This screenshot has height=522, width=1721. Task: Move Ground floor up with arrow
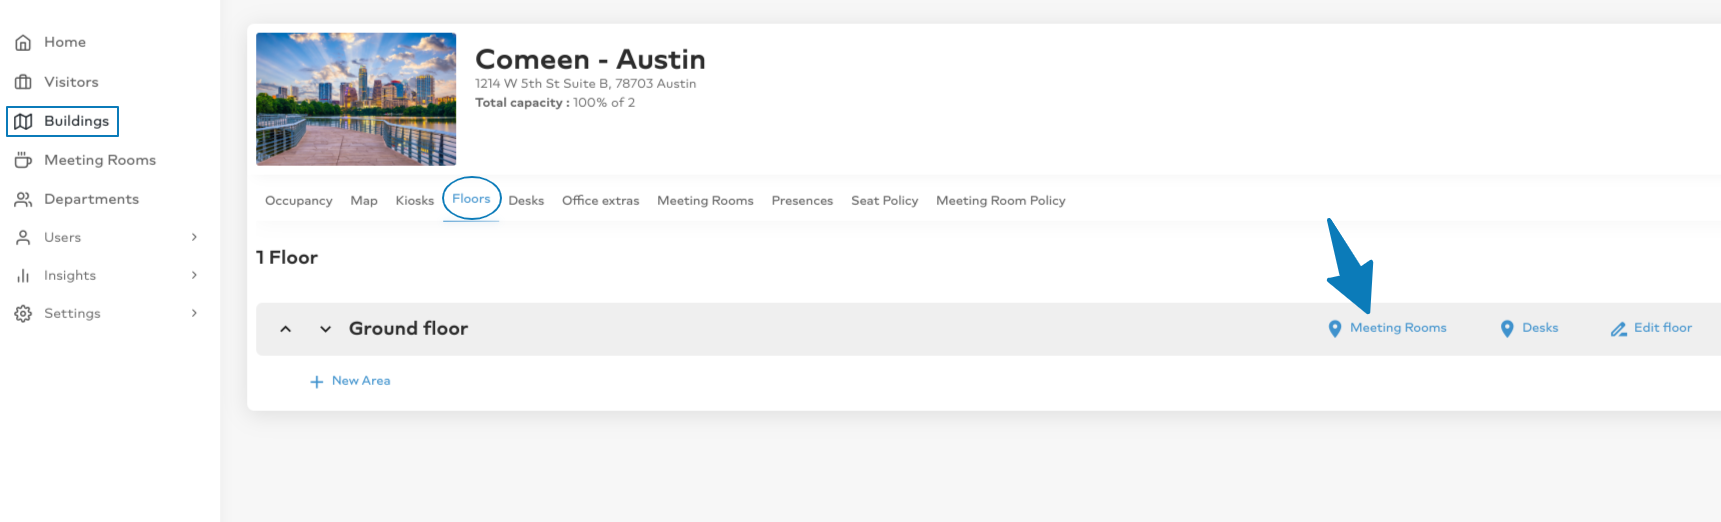coord(285,329)
